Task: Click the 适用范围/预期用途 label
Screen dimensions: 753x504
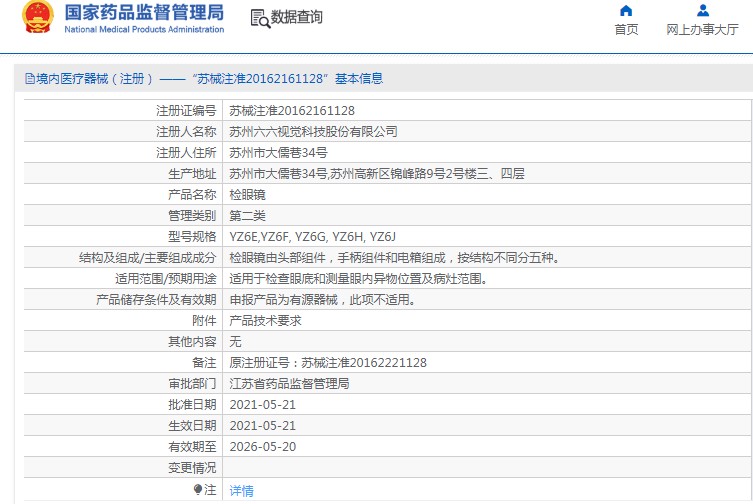Action: coord(166,279)
